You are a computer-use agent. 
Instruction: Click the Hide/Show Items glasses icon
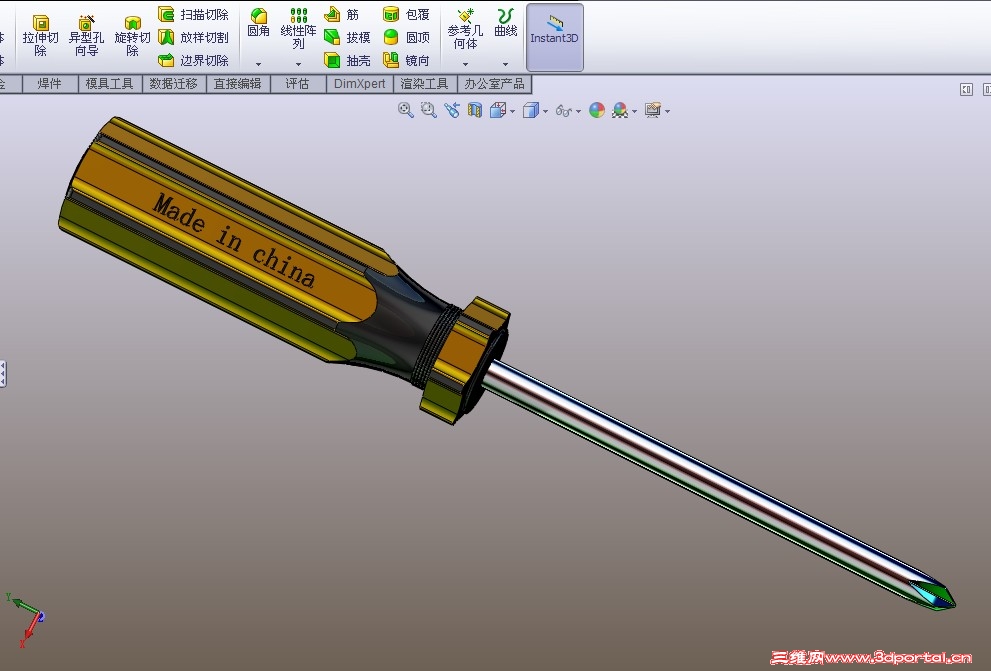pyautogui.click(x=564, y=111)
